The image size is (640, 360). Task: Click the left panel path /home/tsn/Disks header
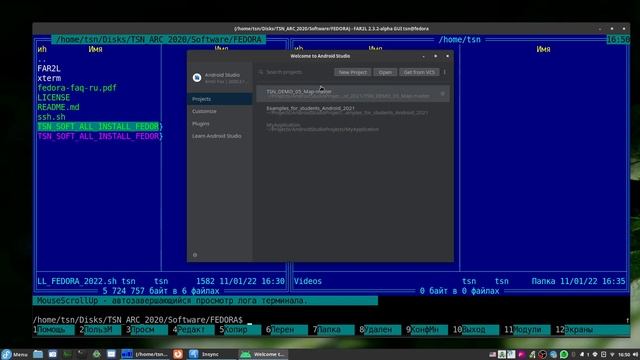pos(159,40)
